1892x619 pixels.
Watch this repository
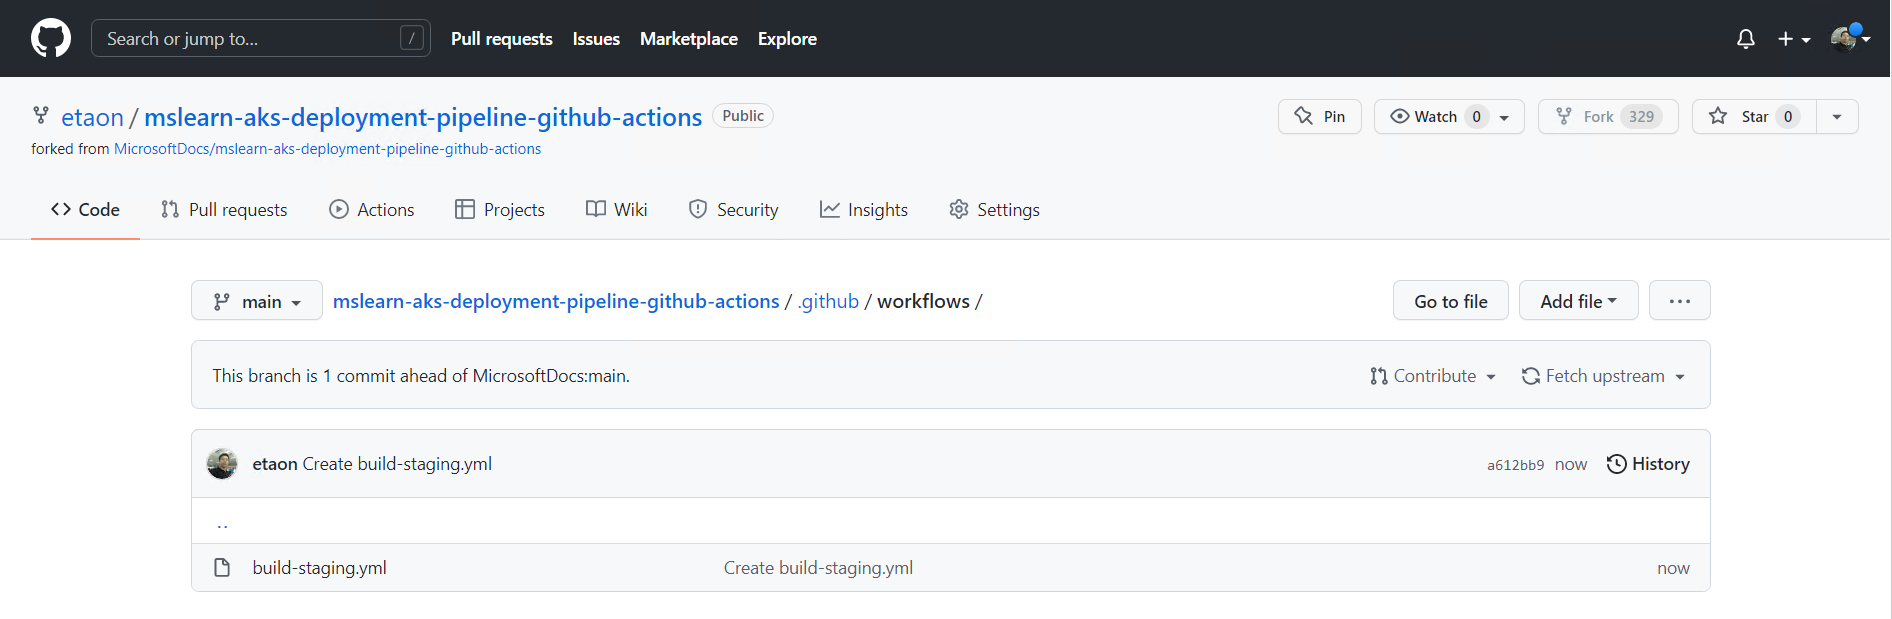click(x=1449, y=116)
